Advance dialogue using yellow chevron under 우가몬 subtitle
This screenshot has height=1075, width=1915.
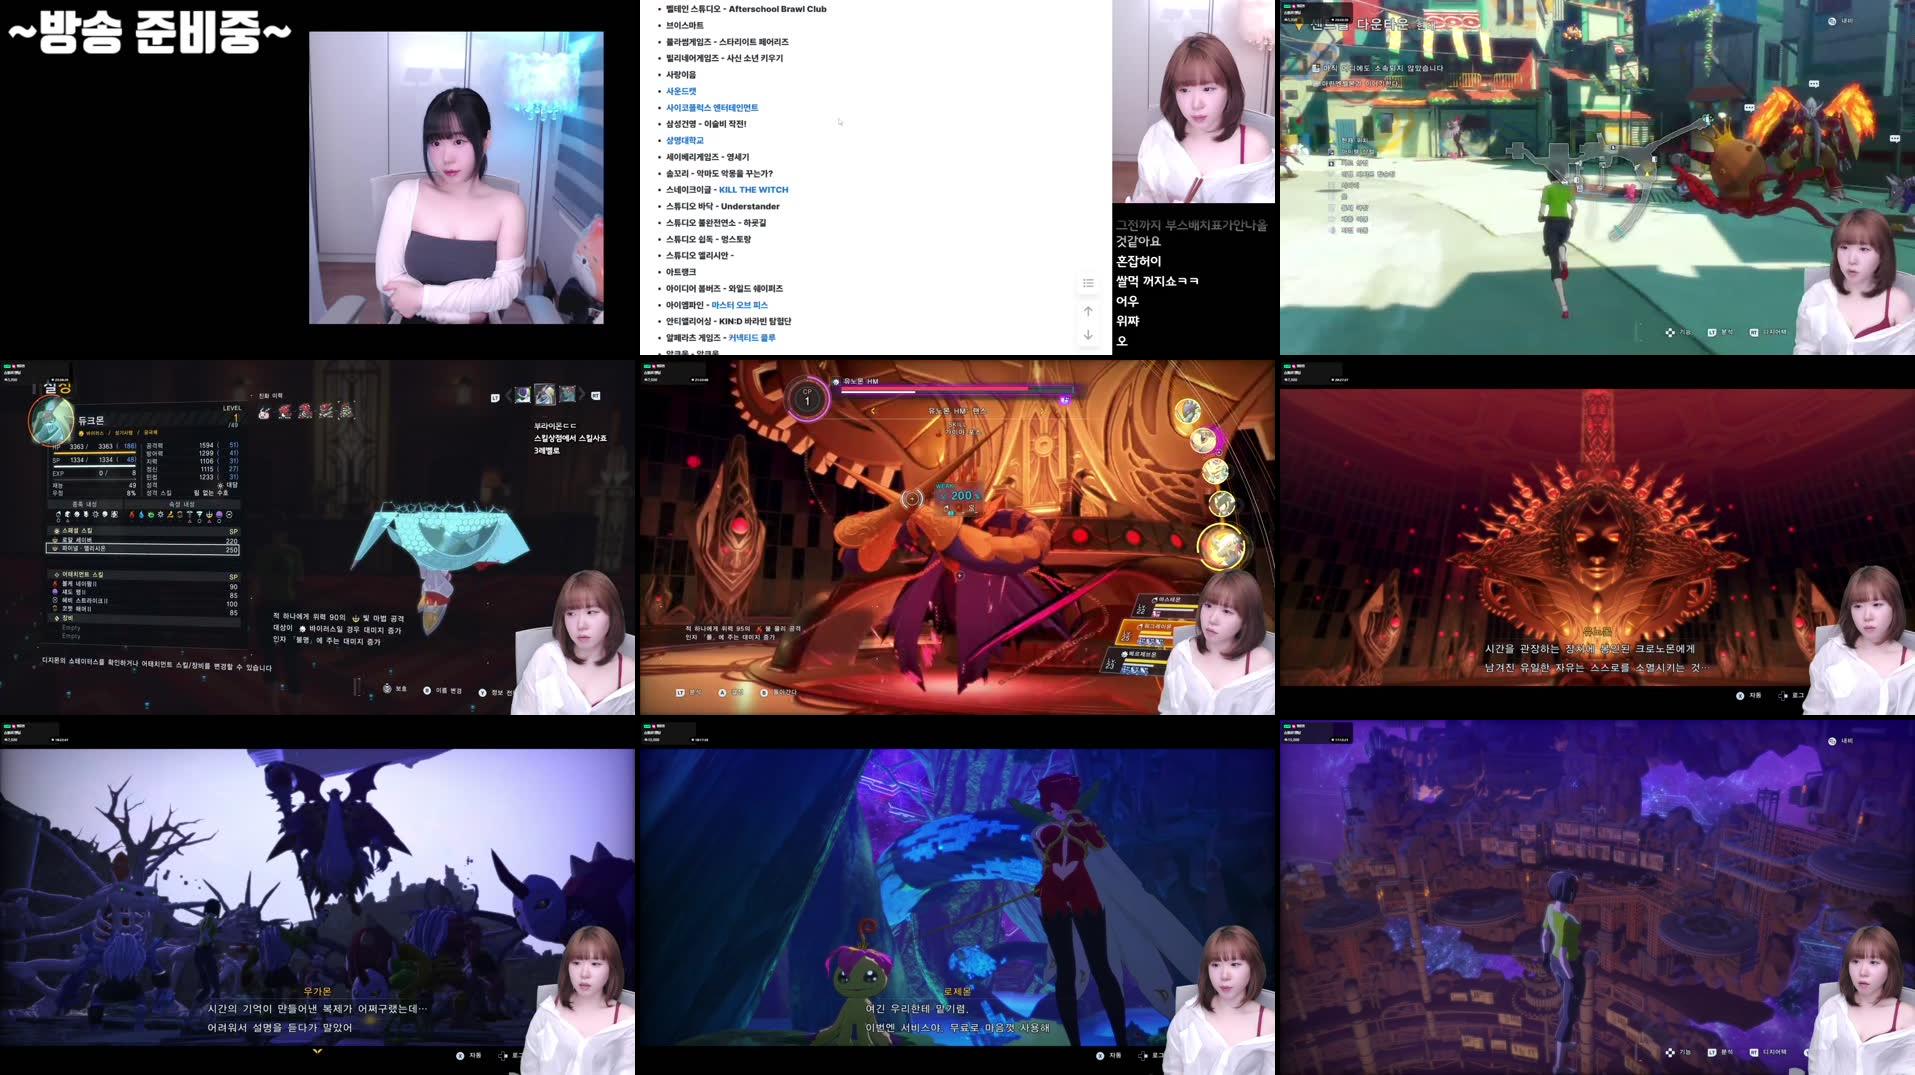click(x=317, y=1051)
